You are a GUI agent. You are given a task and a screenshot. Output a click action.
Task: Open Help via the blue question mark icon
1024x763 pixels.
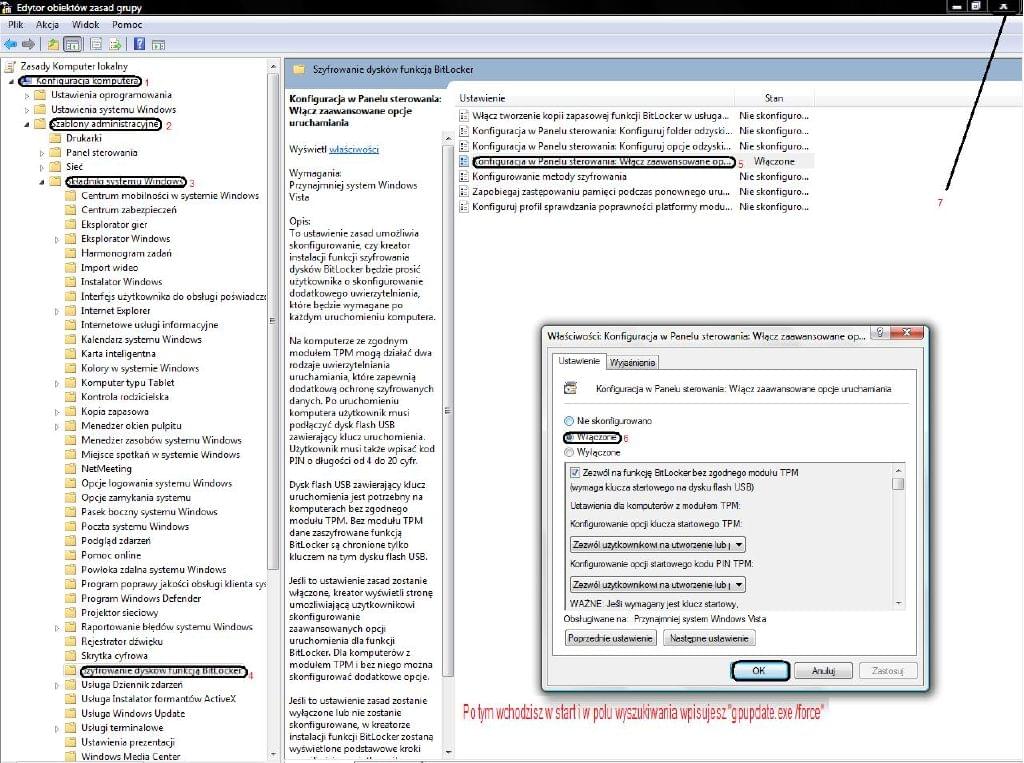(x=140, y=44)
